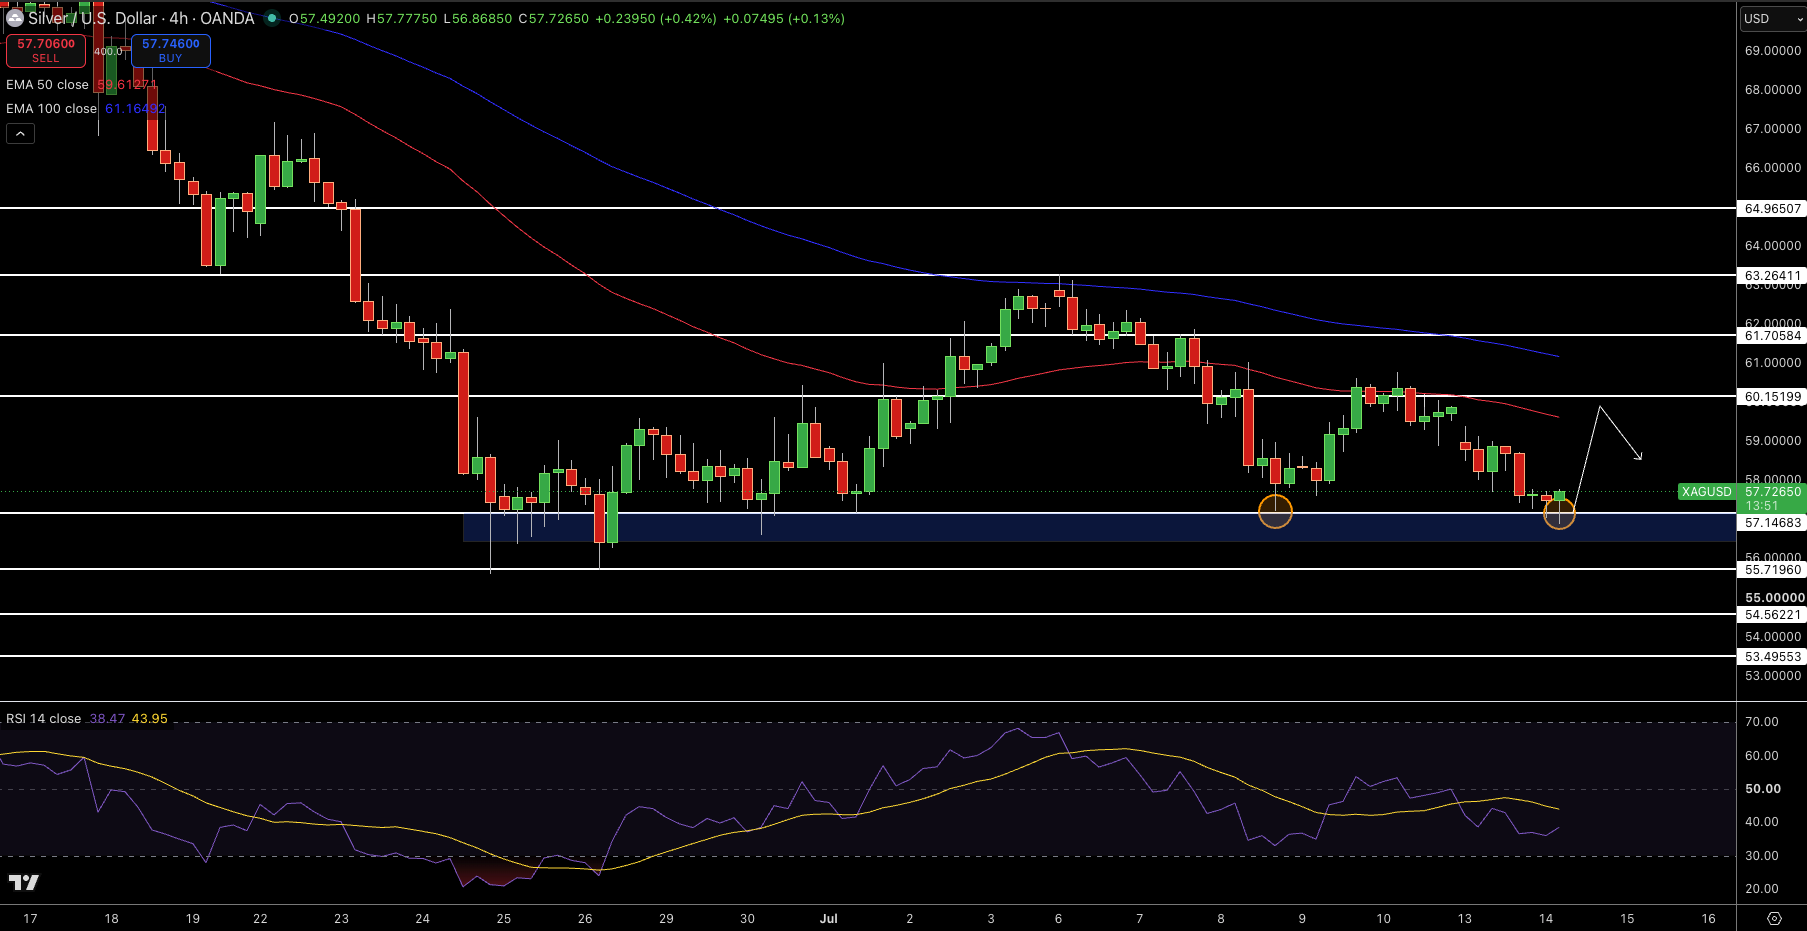Click the Jul date label on the time axis
1807x931 pixels.
[x=828, y=918]
